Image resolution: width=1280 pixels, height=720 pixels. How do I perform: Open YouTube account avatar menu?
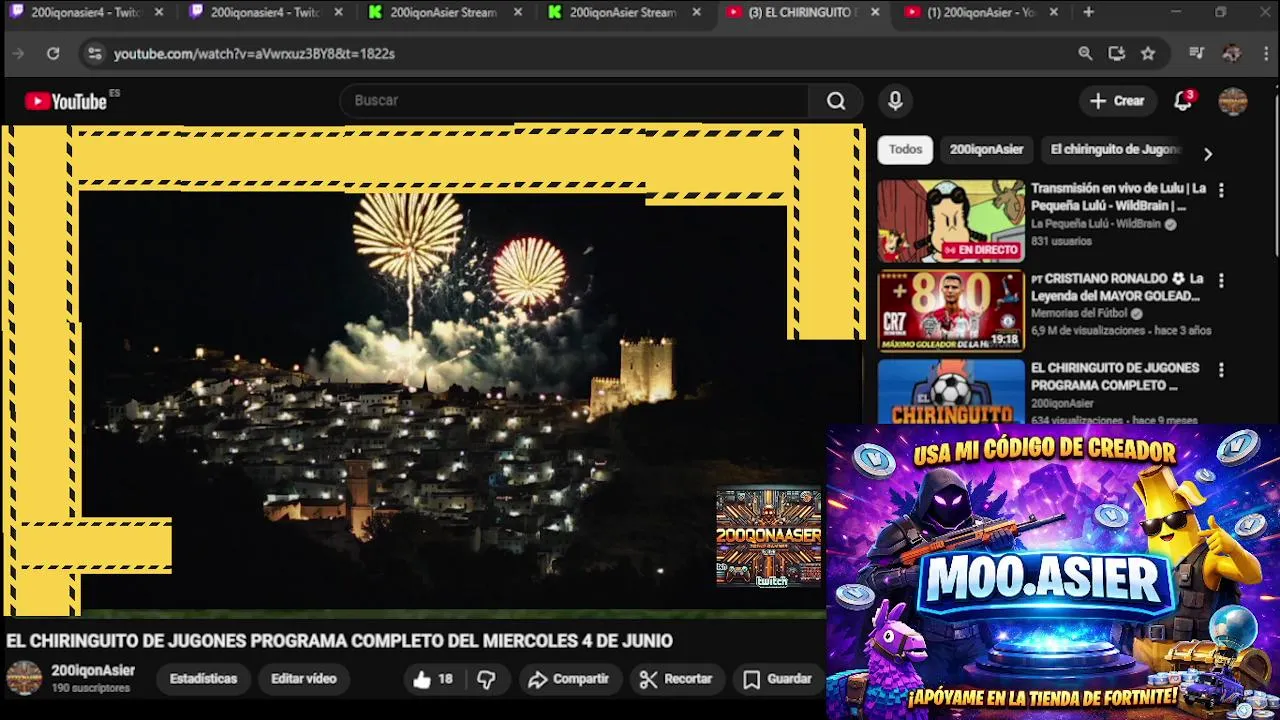[x=1233, y=101]
